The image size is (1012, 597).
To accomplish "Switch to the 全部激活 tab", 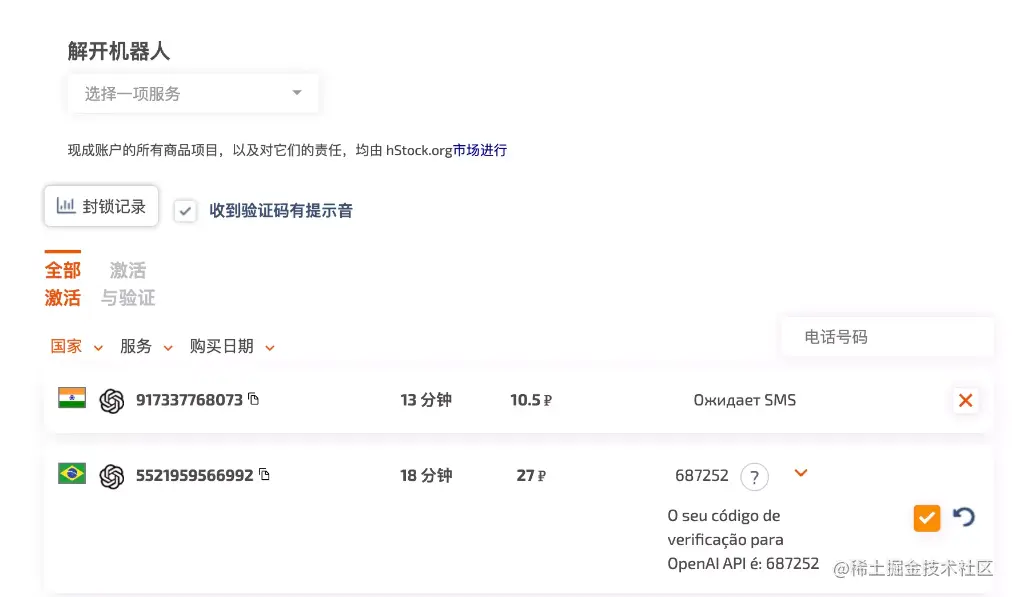I will [x=63, y=283].
